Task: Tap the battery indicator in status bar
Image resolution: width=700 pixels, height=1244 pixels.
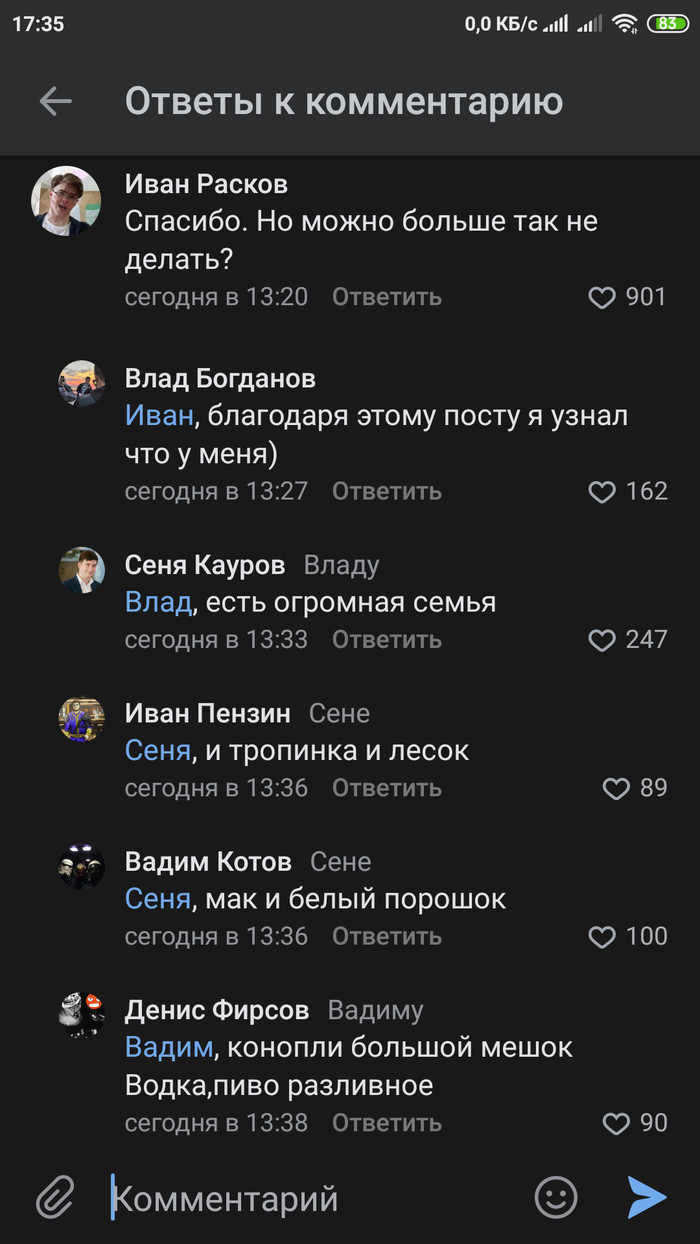Action: pyautogui.click(x=667, y=23)
